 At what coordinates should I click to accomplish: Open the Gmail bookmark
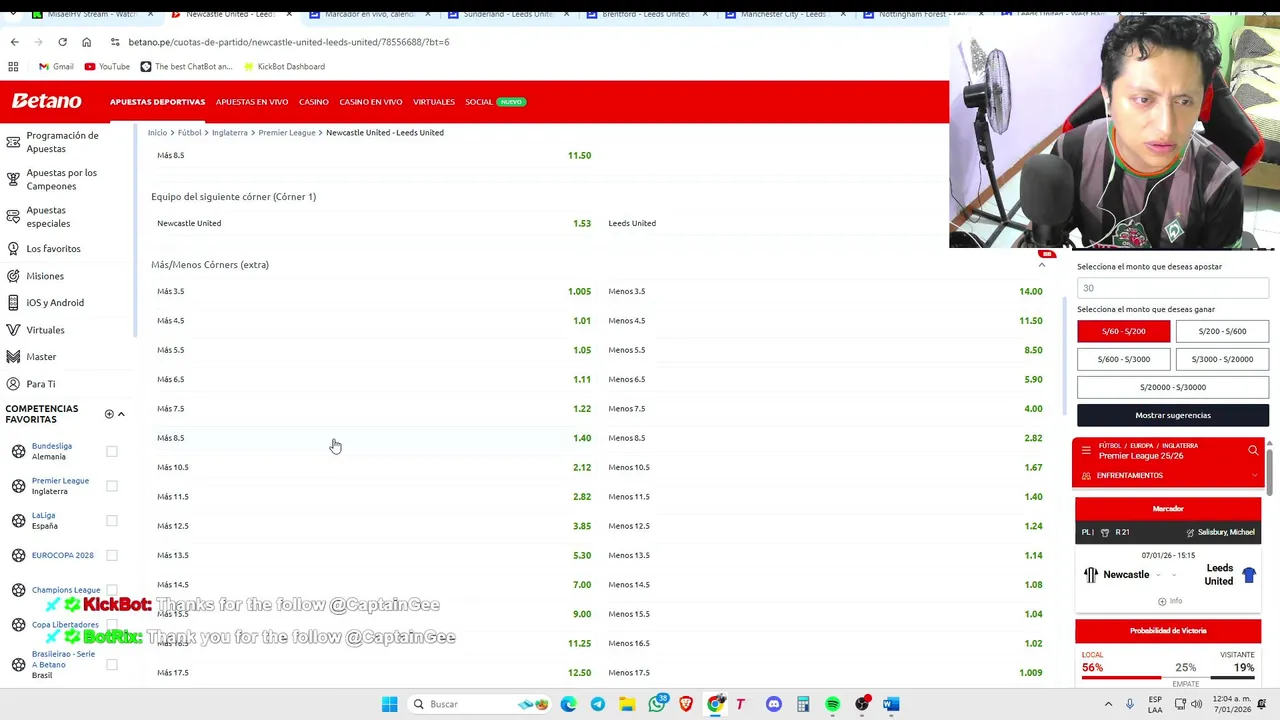point(56,66)
